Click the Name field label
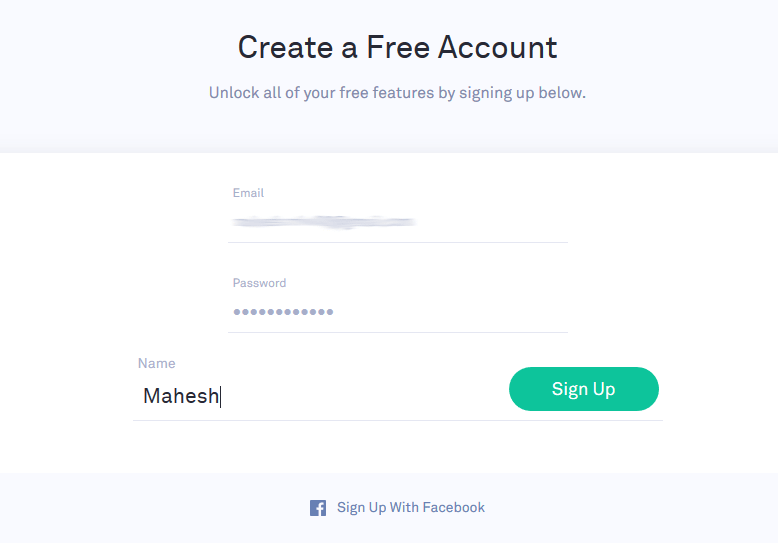Screen dimensions: 778x543 pos(156,363)
